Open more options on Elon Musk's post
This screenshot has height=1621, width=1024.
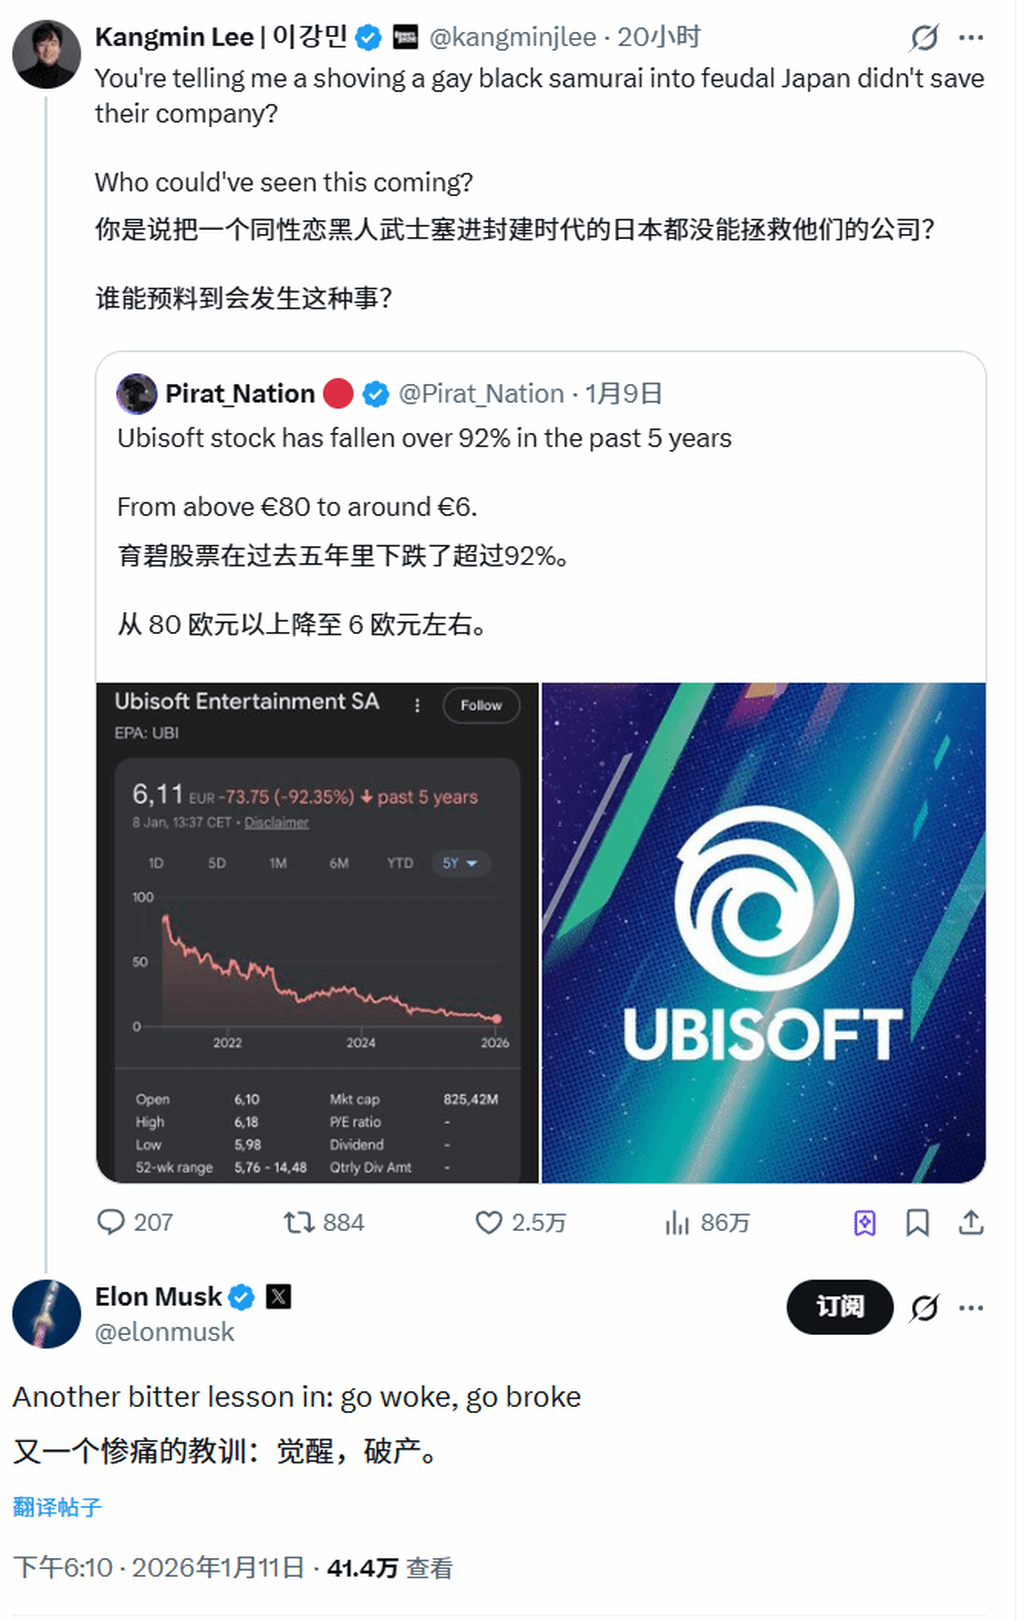tap(971, 1307)
